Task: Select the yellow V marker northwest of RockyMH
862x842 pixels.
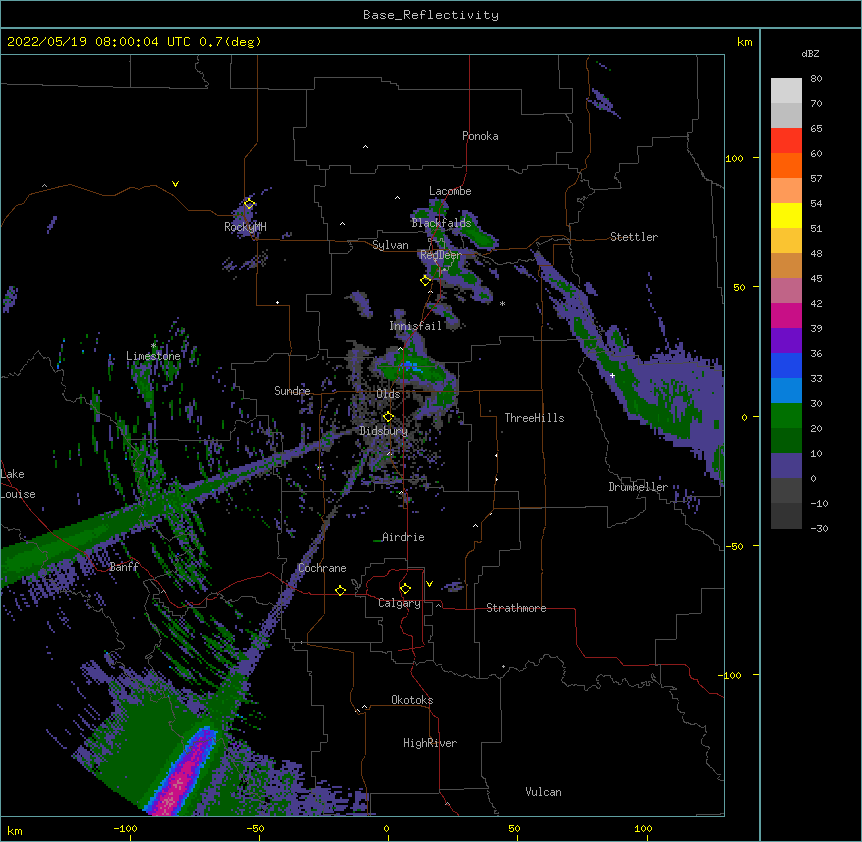Action: [x=175, y=184]
